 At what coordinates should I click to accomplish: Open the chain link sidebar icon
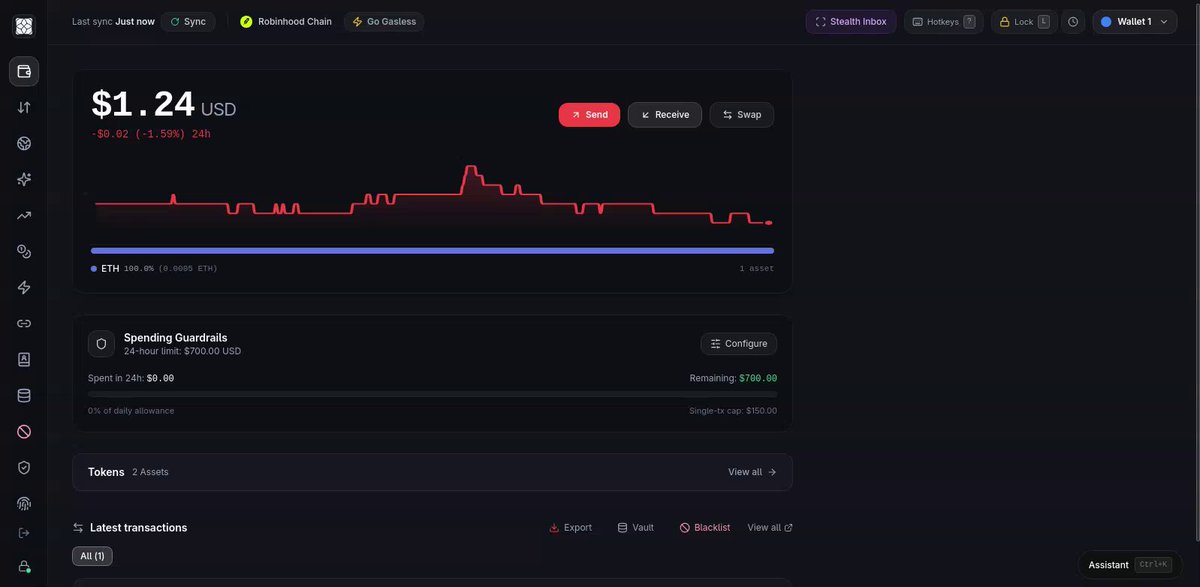point(24,324)
